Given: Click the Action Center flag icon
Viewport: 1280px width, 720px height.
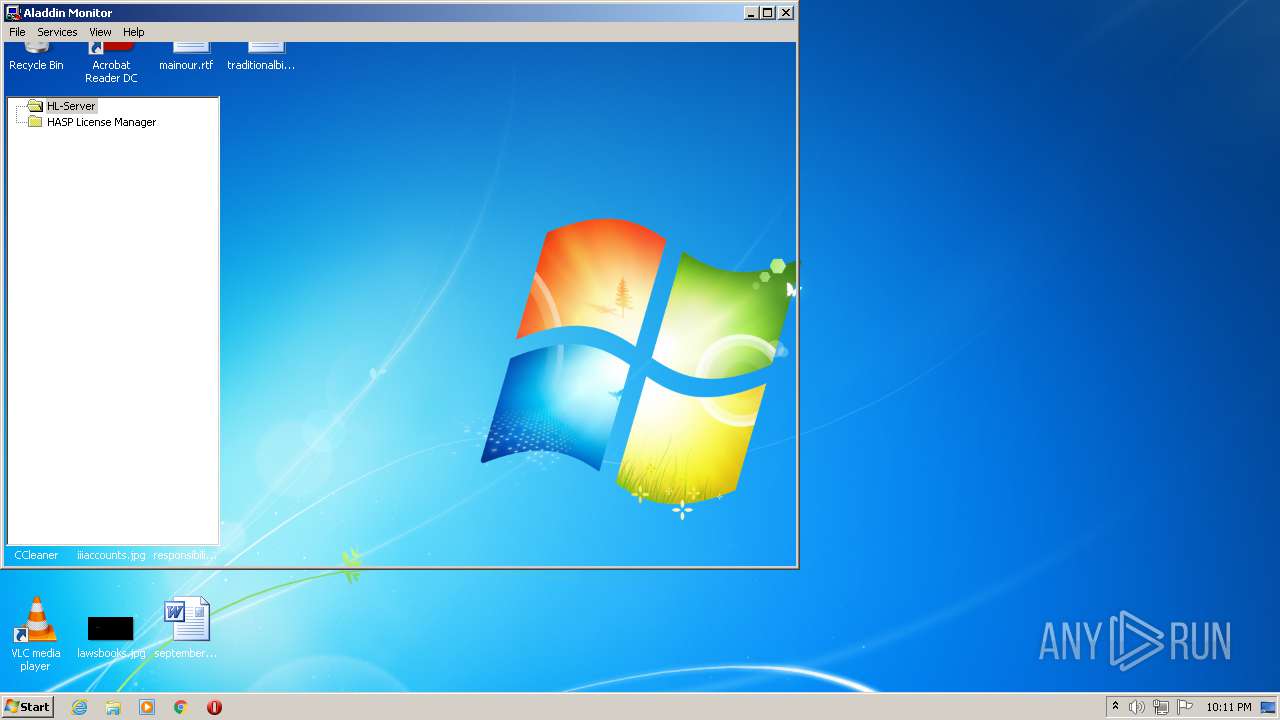Looking at the screenshot, I should [1185, 707].
